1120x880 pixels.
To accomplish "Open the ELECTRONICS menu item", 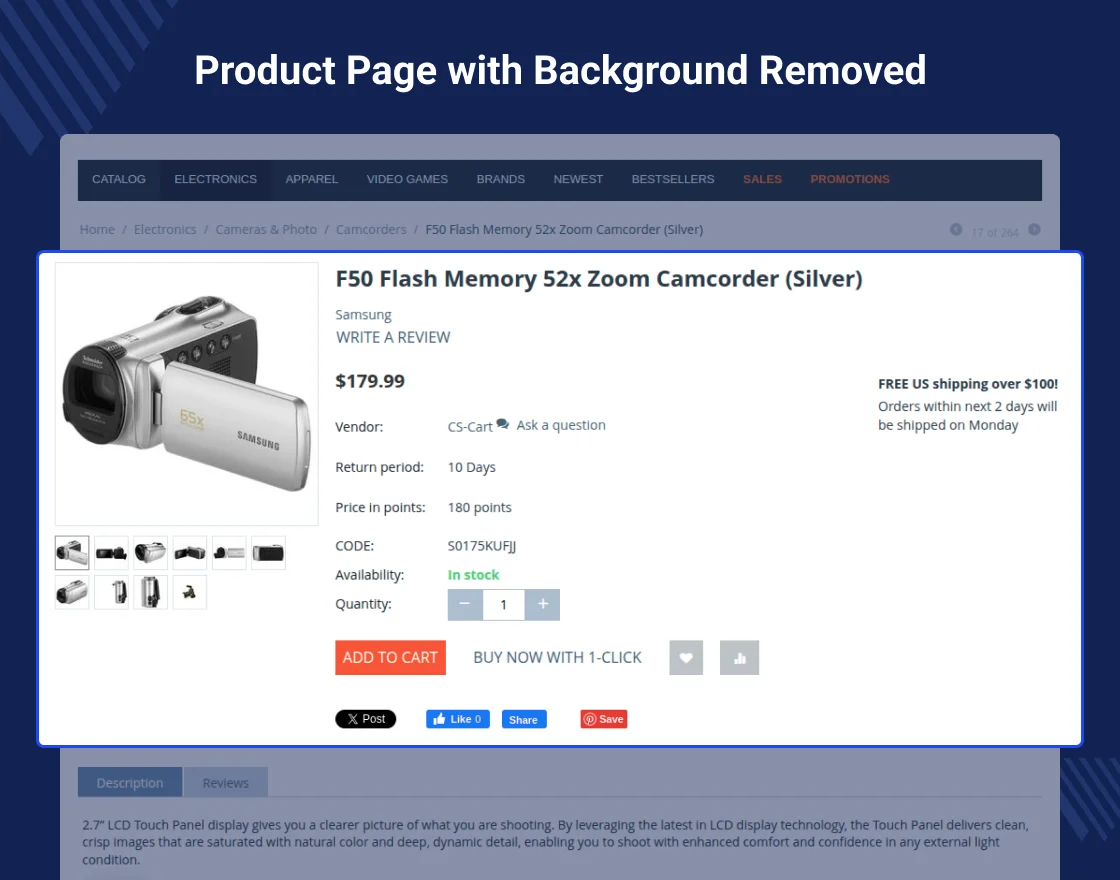I will 215,179.
